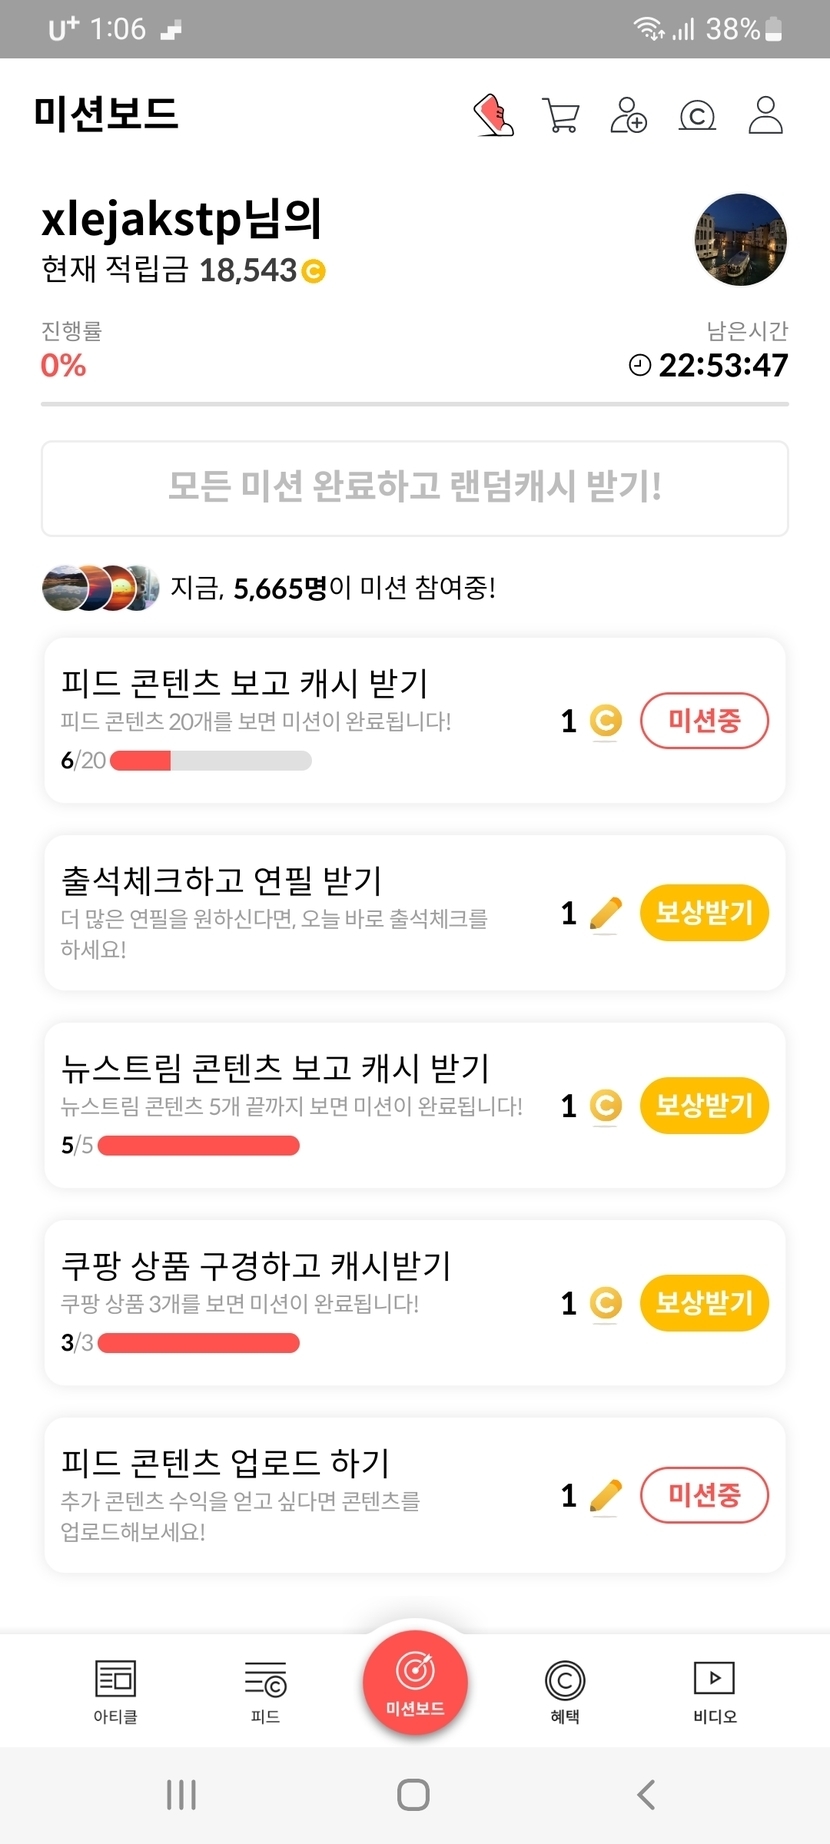Tap the round profile photo thumbnail
The image size is (830, 1844).
click(741, 240)
